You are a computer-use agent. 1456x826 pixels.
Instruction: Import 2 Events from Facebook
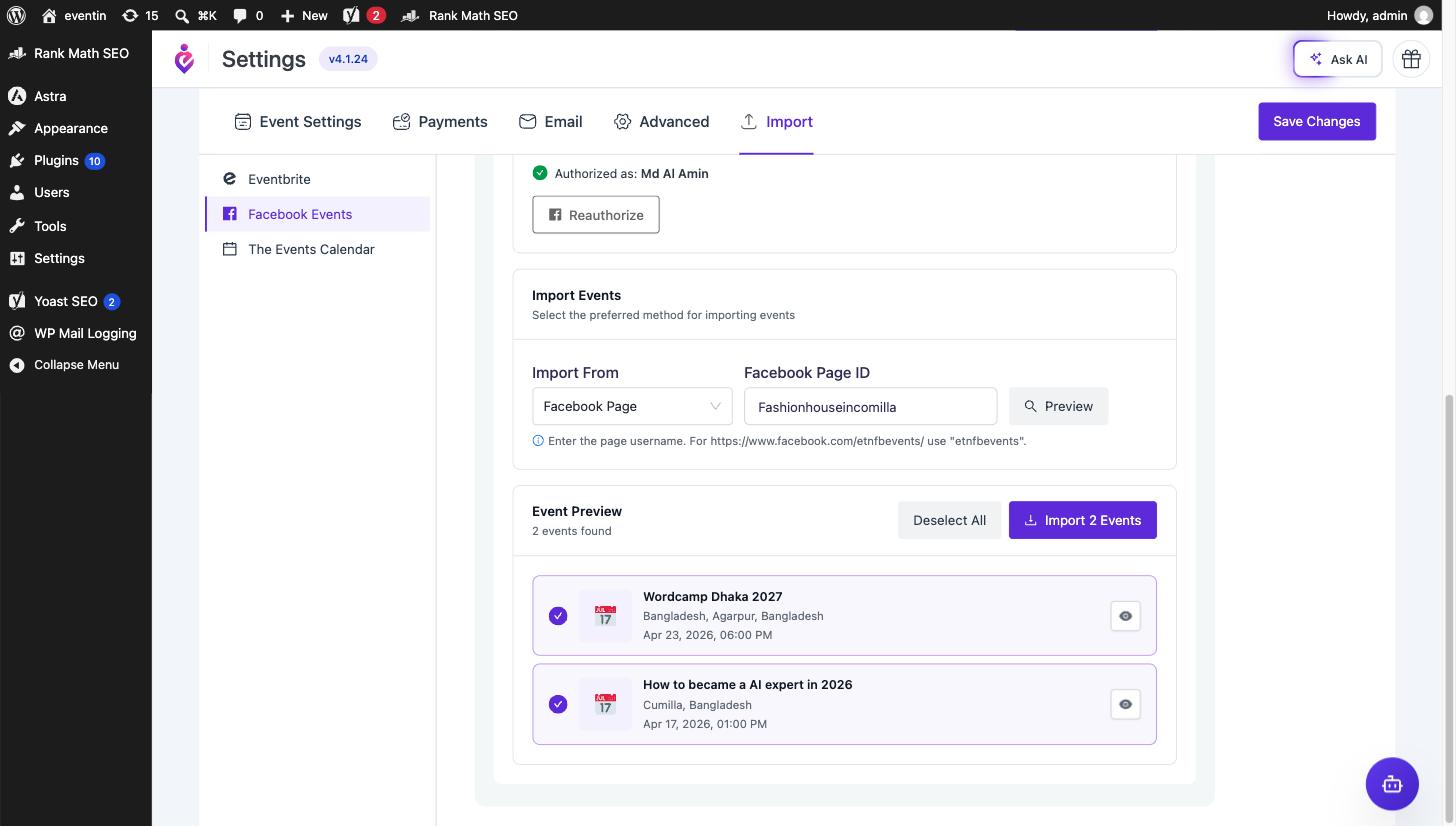pos(1082,520)
